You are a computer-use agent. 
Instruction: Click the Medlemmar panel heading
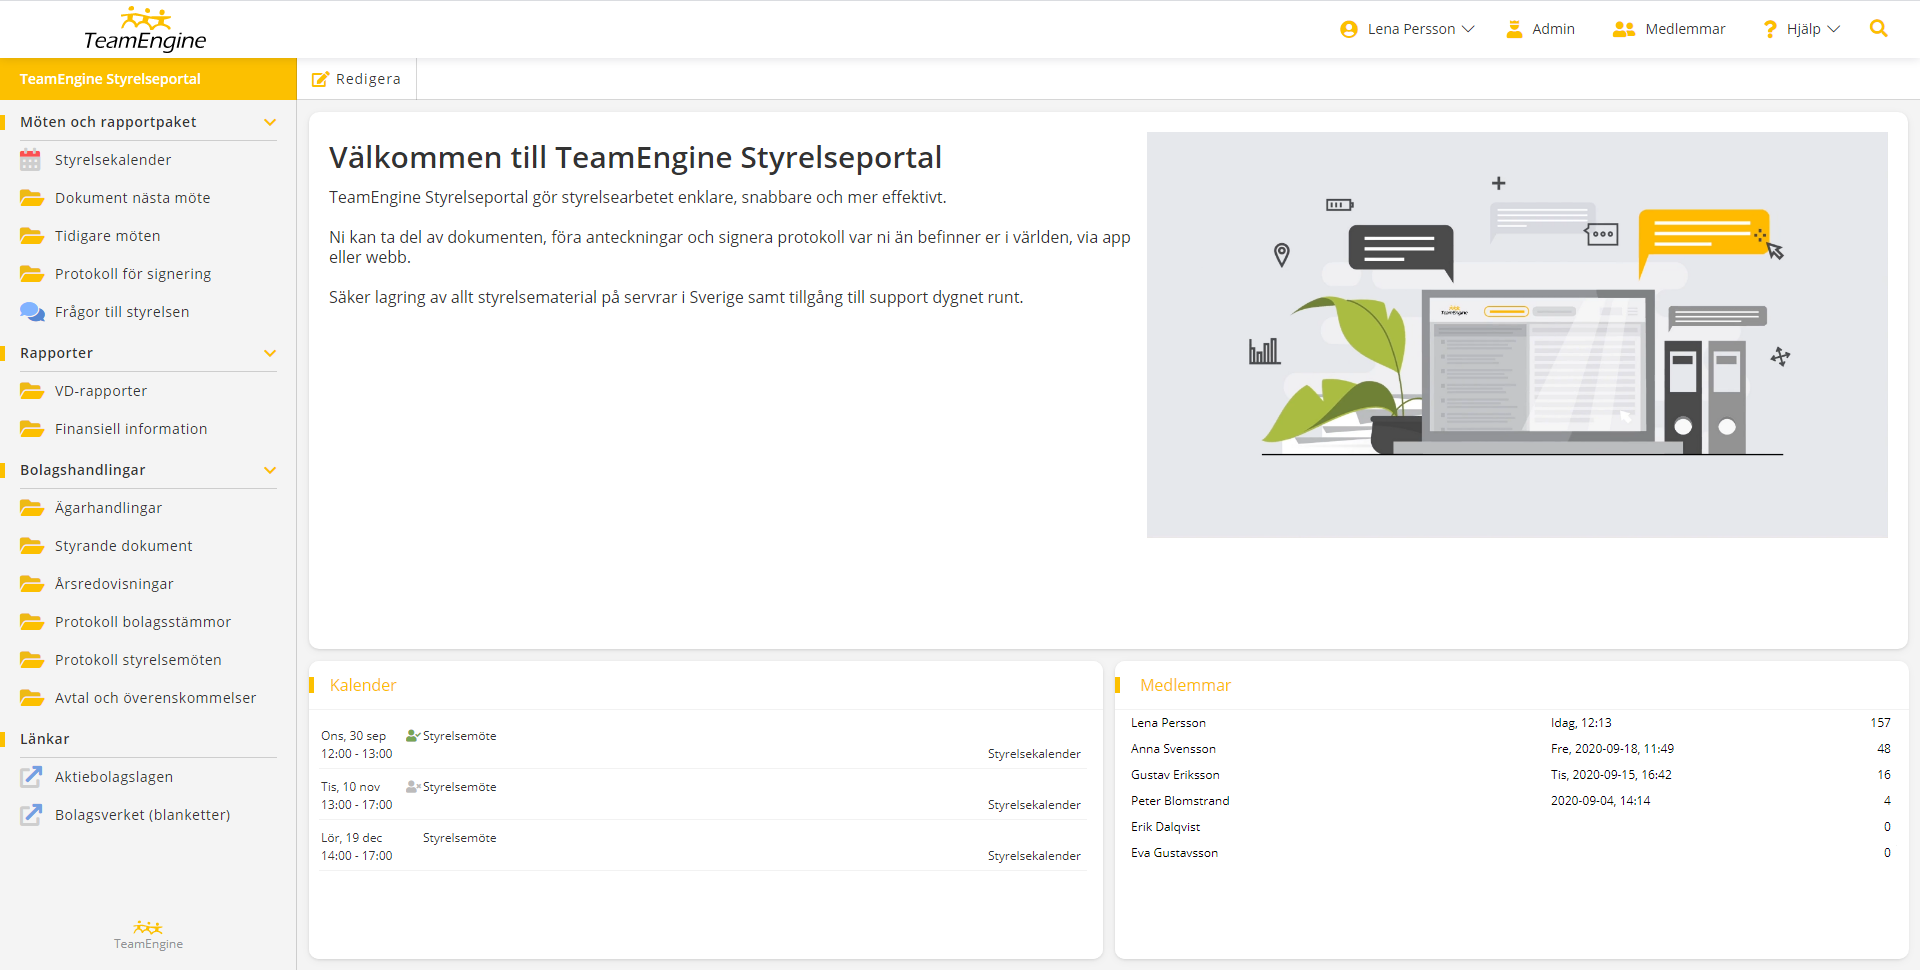[1185, 685]
